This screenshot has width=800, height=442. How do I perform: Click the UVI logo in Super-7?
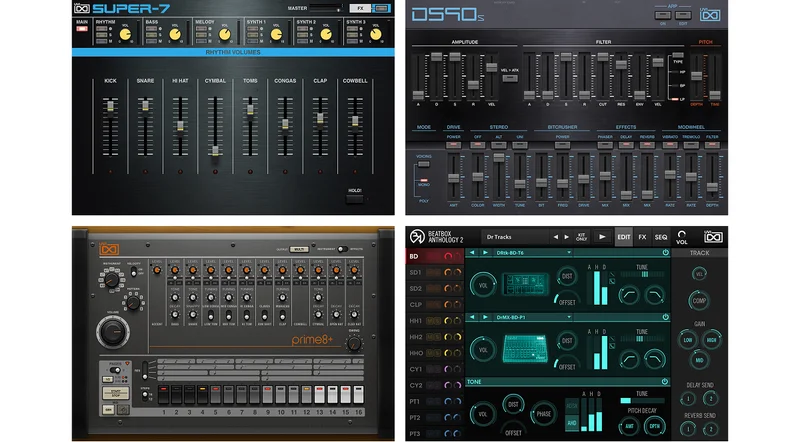tap(82, 8)
